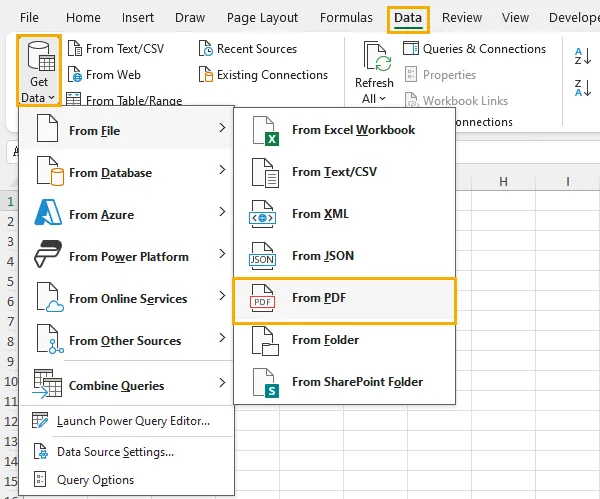Click the From Online Services cloud icon
This screenshot has height=499, width=600.
[50, 297]
